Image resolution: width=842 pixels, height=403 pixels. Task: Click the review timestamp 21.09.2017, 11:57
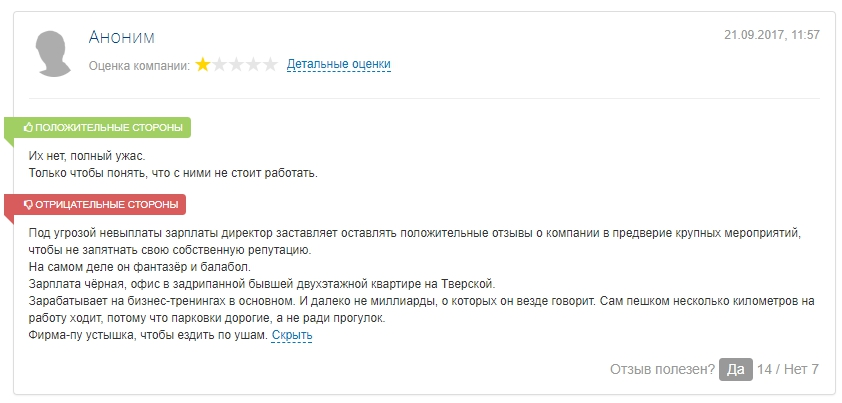pyautogui.click(x=772, y=35)
